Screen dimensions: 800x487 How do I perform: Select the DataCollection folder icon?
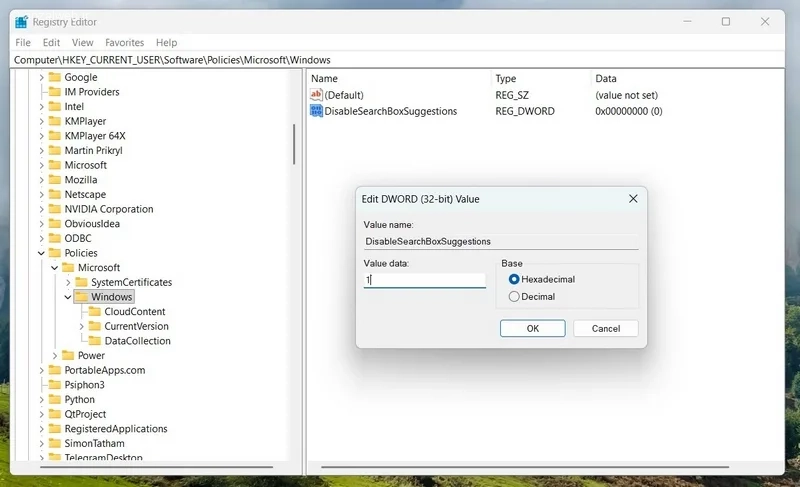[x=94, y=341]
